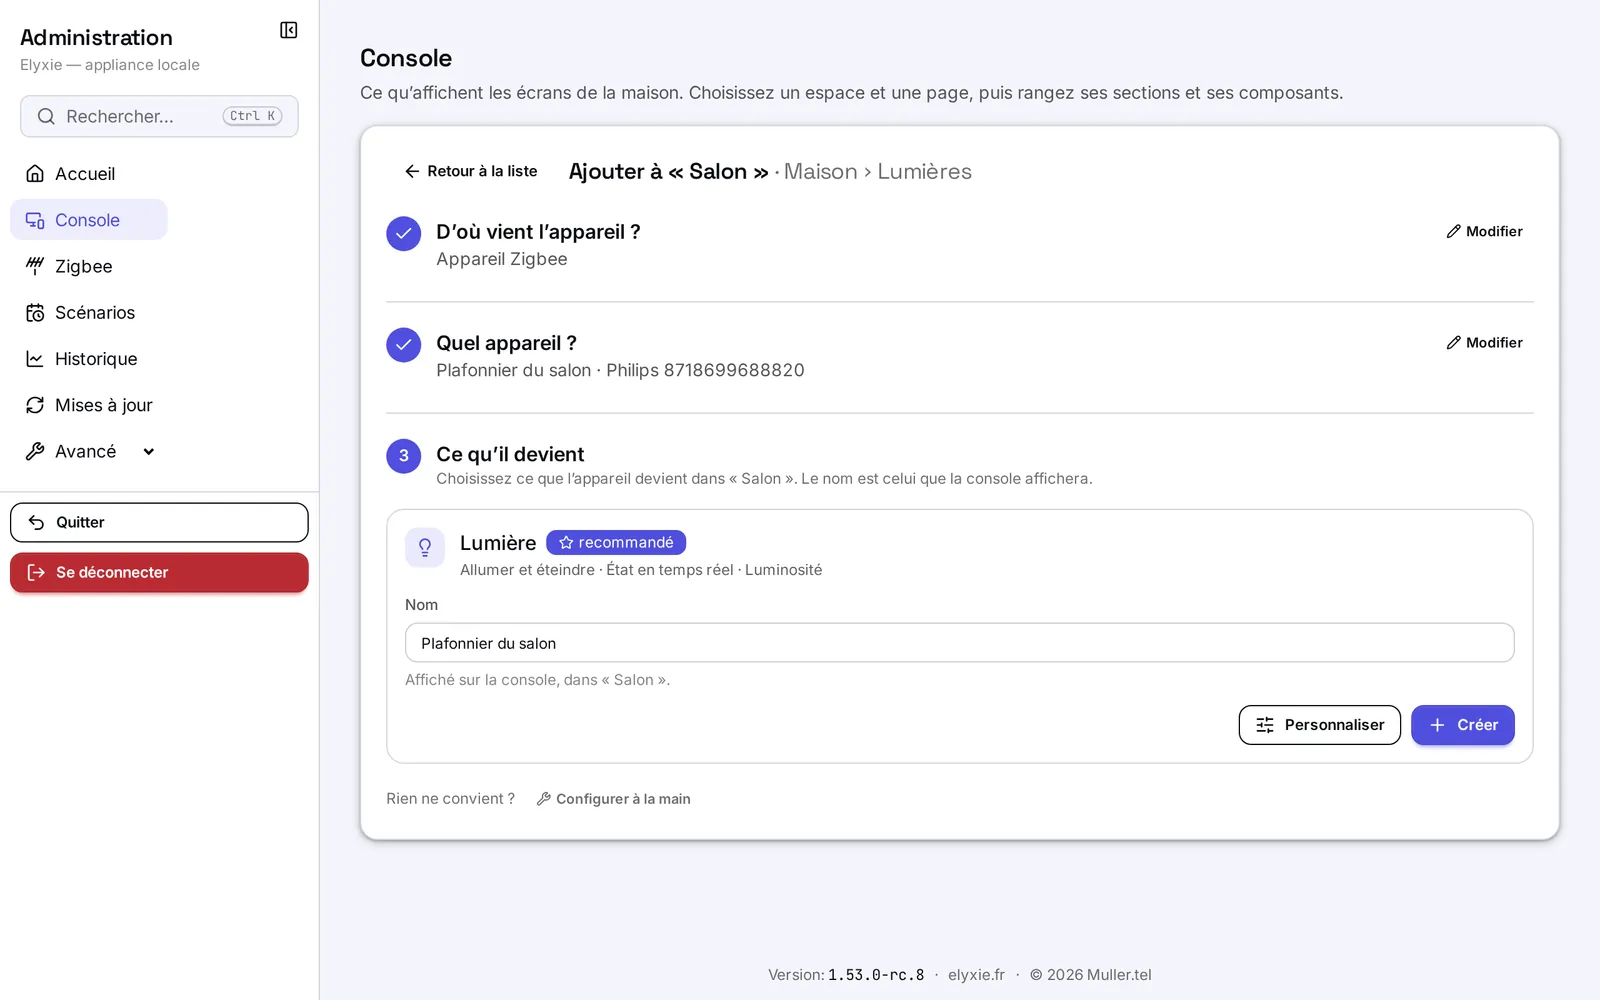Click the checkmark of D'où vient l'appareil
Image resolution: width=1600 pixels, height=1000 pixels.
point(404,234)
